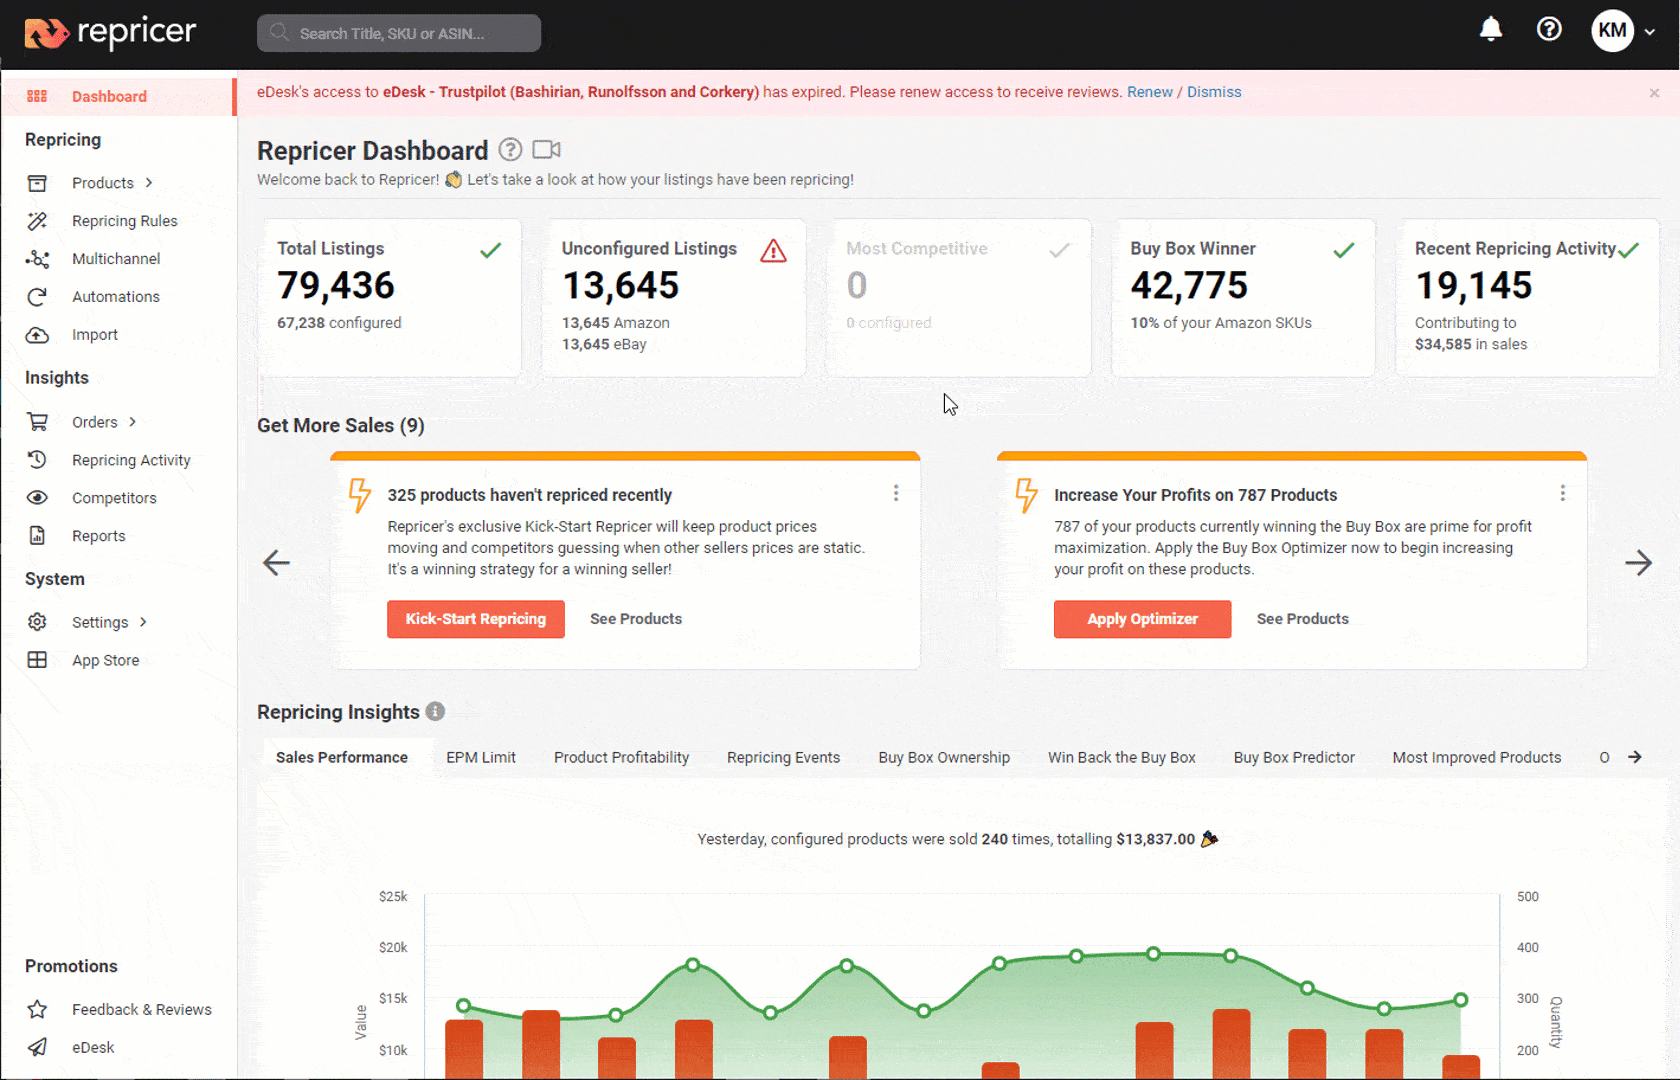
Task: Open the Buy Box Winner card
Action: (x=1243, y=298)
